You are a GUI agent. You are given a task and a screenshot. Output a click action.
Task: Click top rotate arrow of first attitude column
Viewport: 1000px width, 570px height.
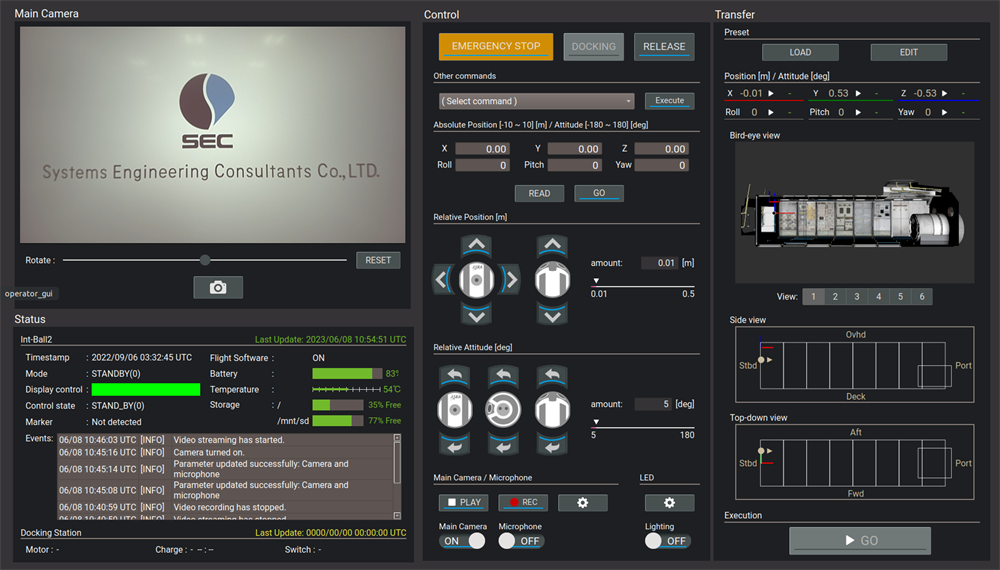455,376
